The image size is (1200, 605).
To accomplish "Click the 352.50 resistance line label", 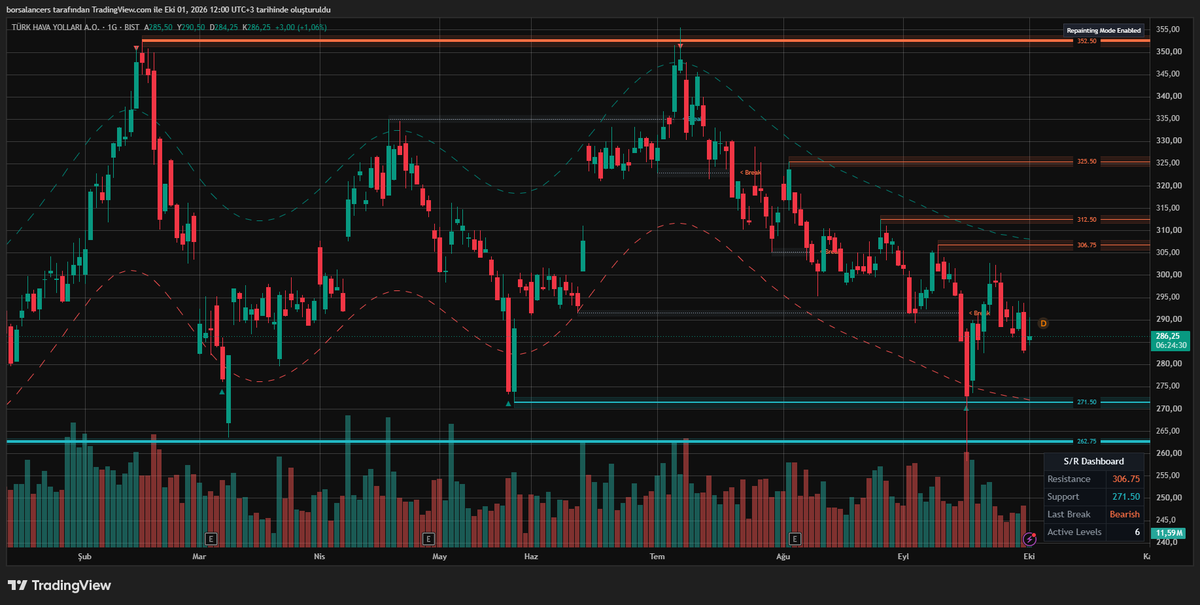I will (x=1086, y=41).
